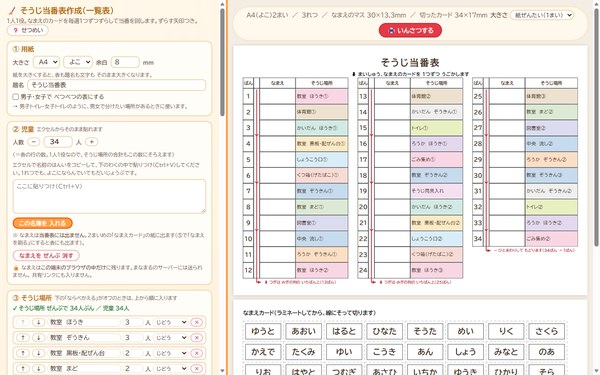Focus the 人数 count field showing 34
Screen dimensions: 600x375
click(x=58, y=142)
